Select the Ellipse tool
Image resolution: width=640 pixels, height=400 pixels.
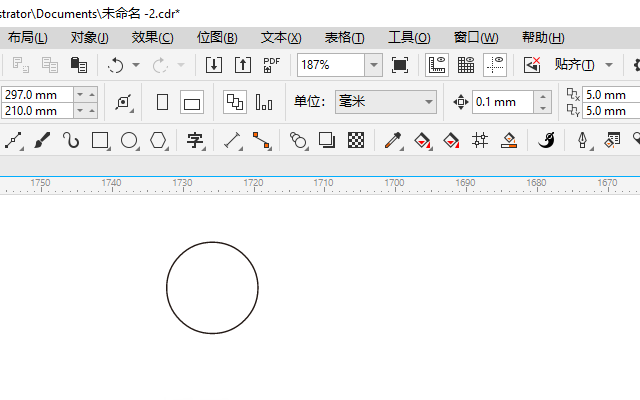coord(129,140)
